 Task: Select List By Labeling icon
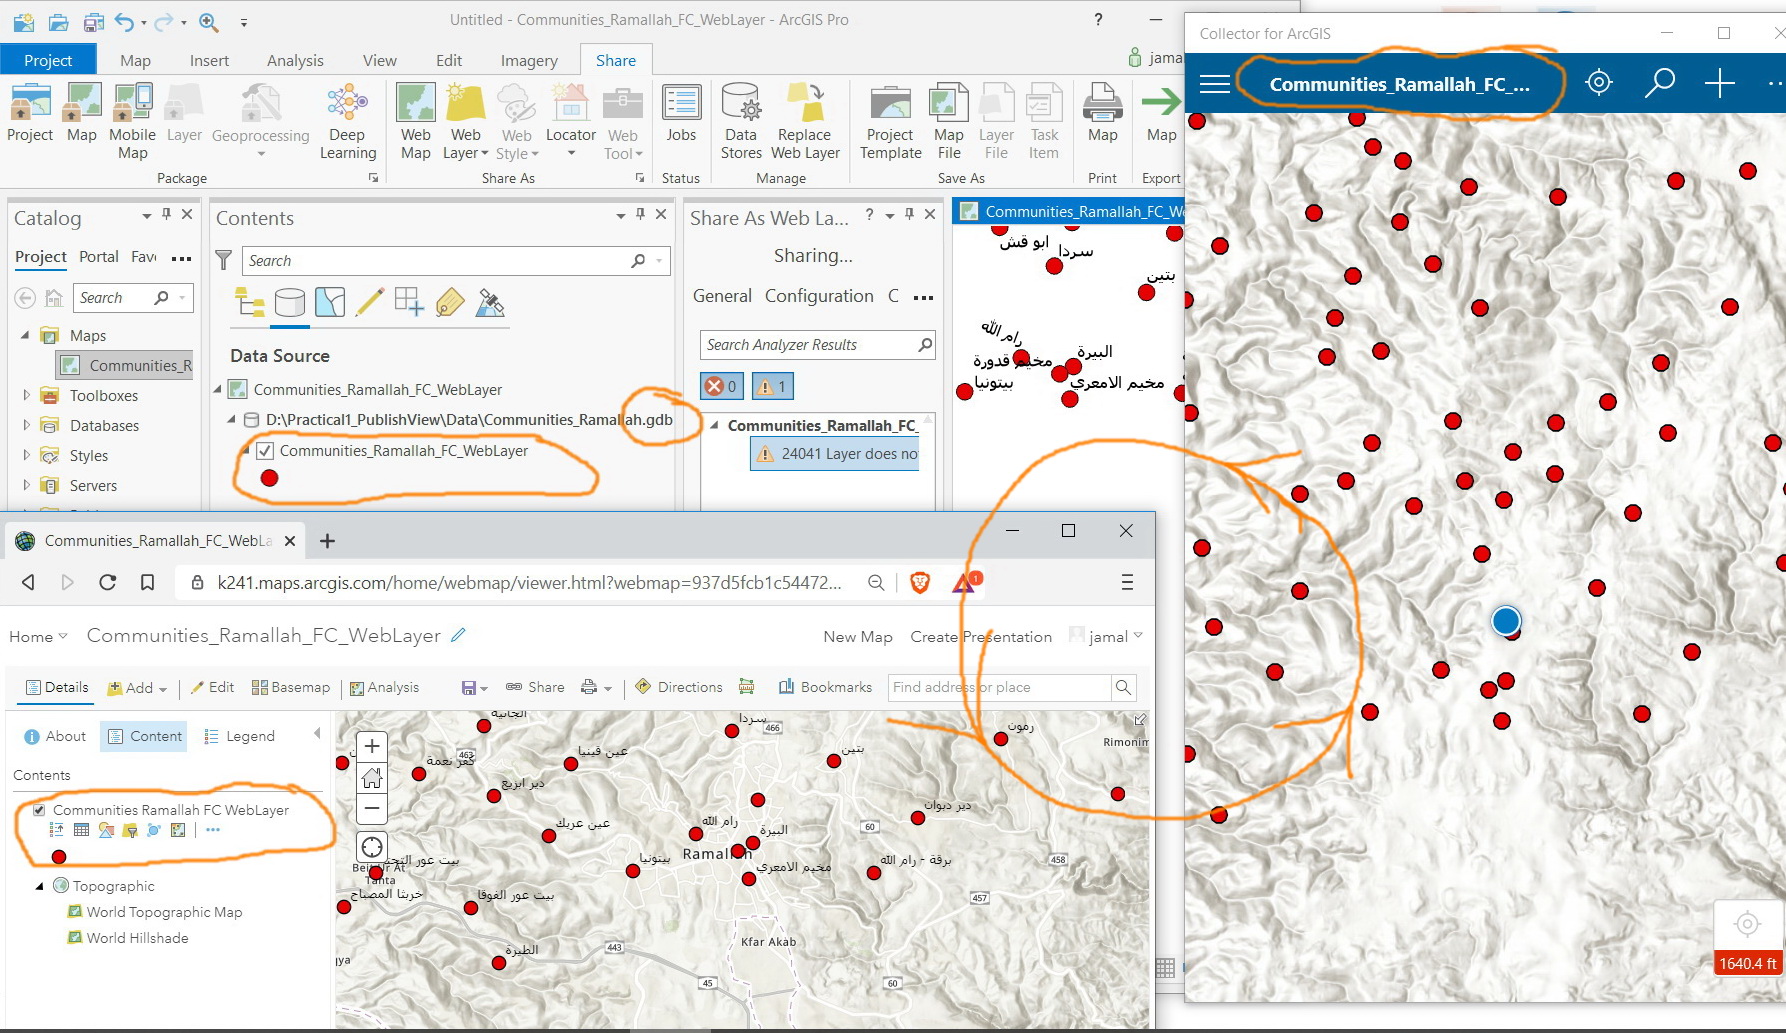click(450, 302)
